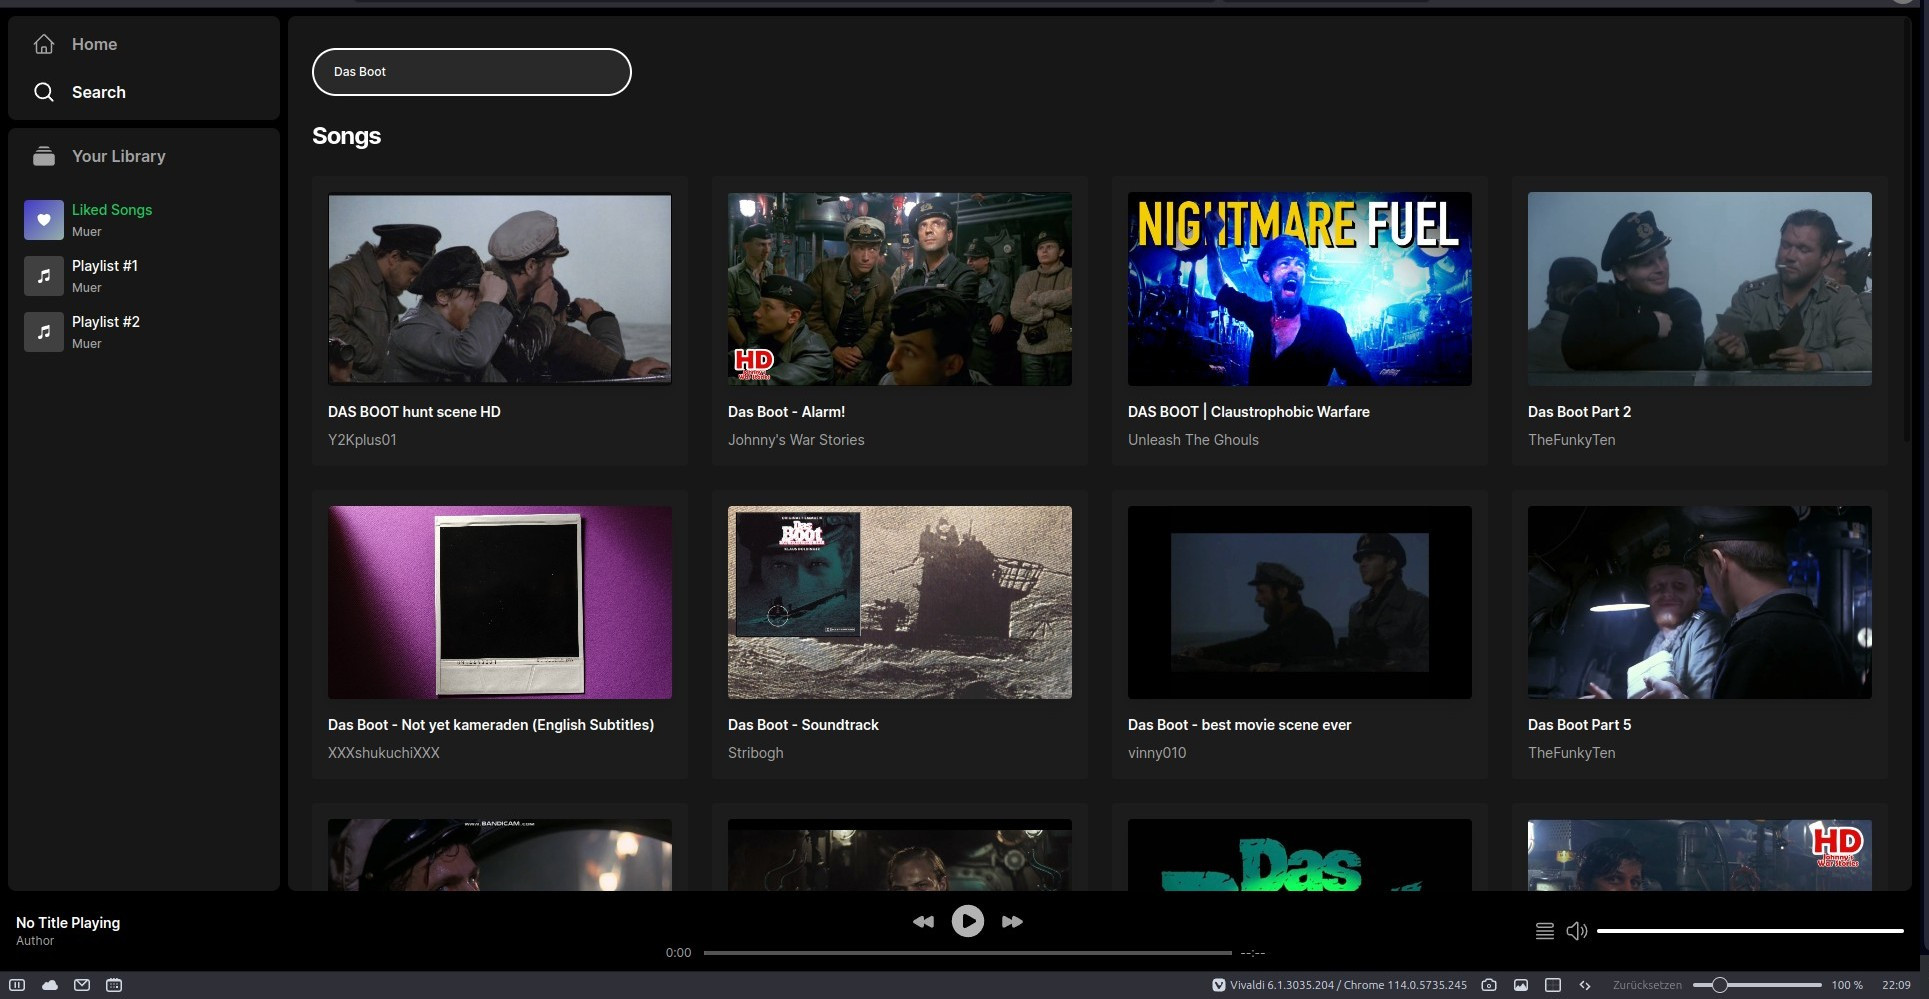Mute the volume speaker icon

click(1577, 931)
